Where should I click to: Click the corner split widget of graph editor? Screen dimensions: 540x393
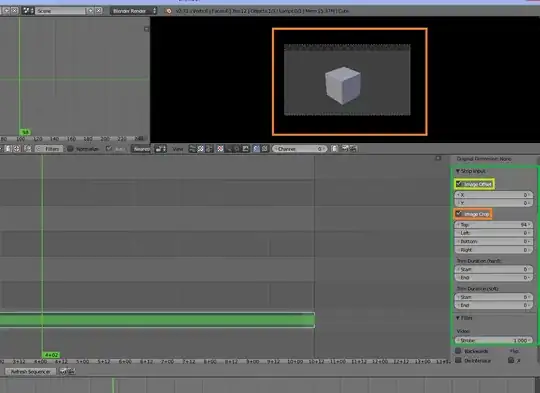coord(146,29)
